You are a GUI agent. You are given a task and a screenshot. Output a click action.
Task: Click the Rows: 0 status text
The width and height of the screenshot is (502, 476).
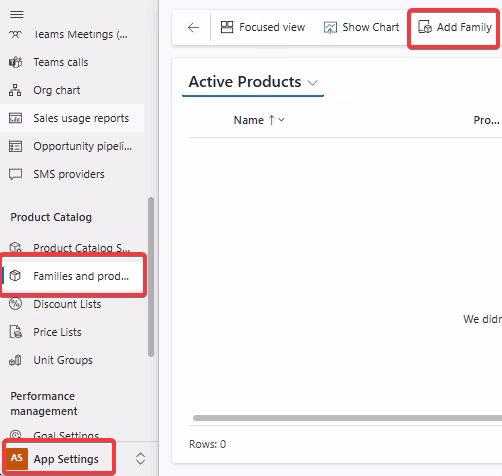tap(207, 444)
